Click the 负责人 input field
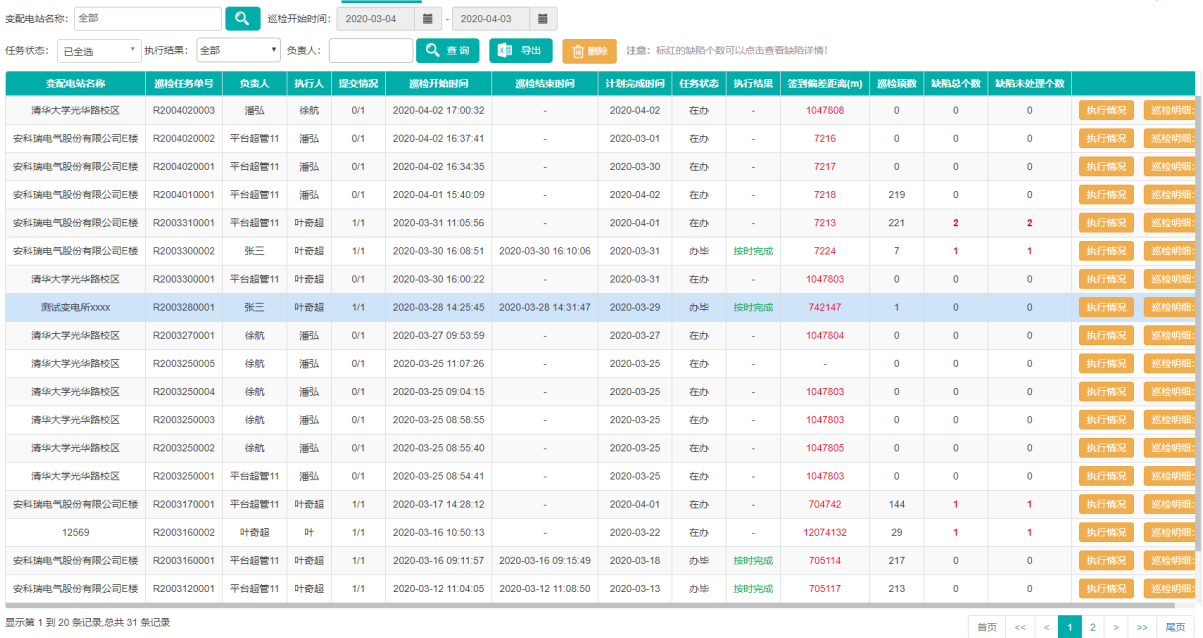The height and width of the screenshot is (638, 1203). tap(370, 50)
